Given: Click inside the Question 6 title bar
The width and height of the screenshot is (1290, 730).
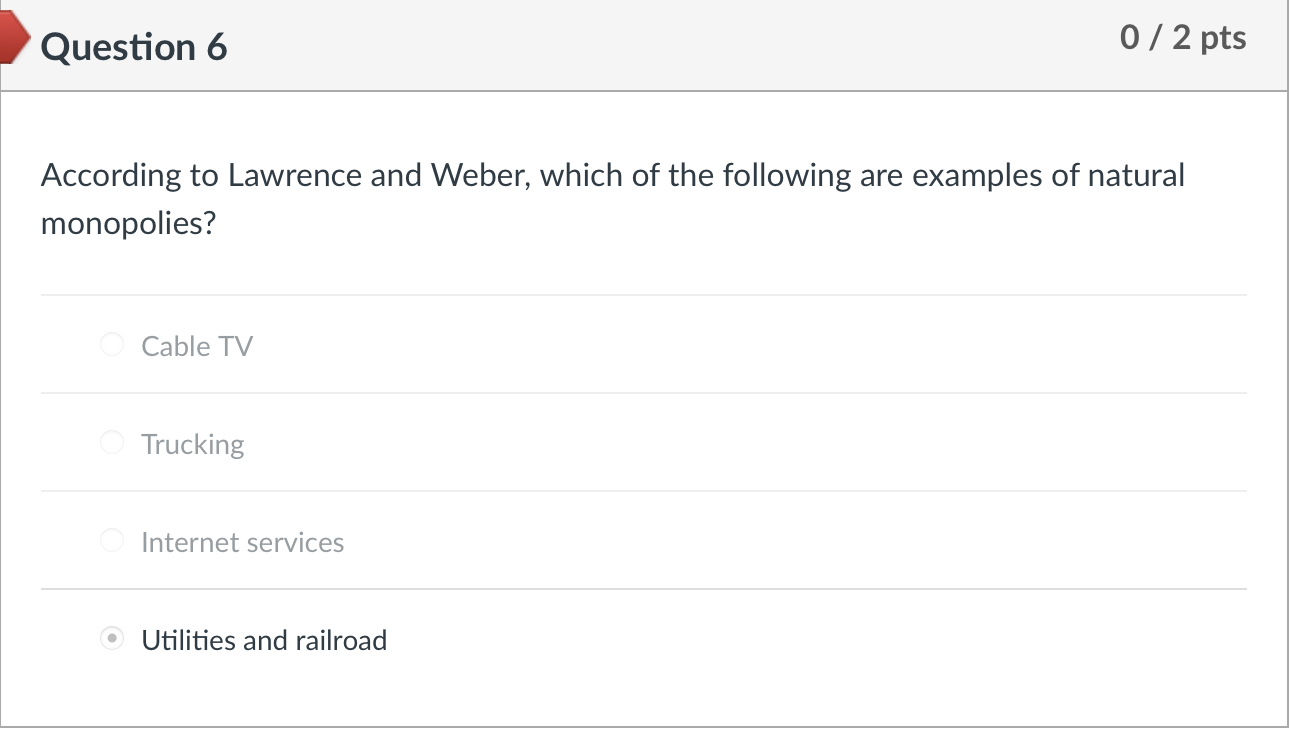Looking at the screenshot, I should (x=600, y=45).
